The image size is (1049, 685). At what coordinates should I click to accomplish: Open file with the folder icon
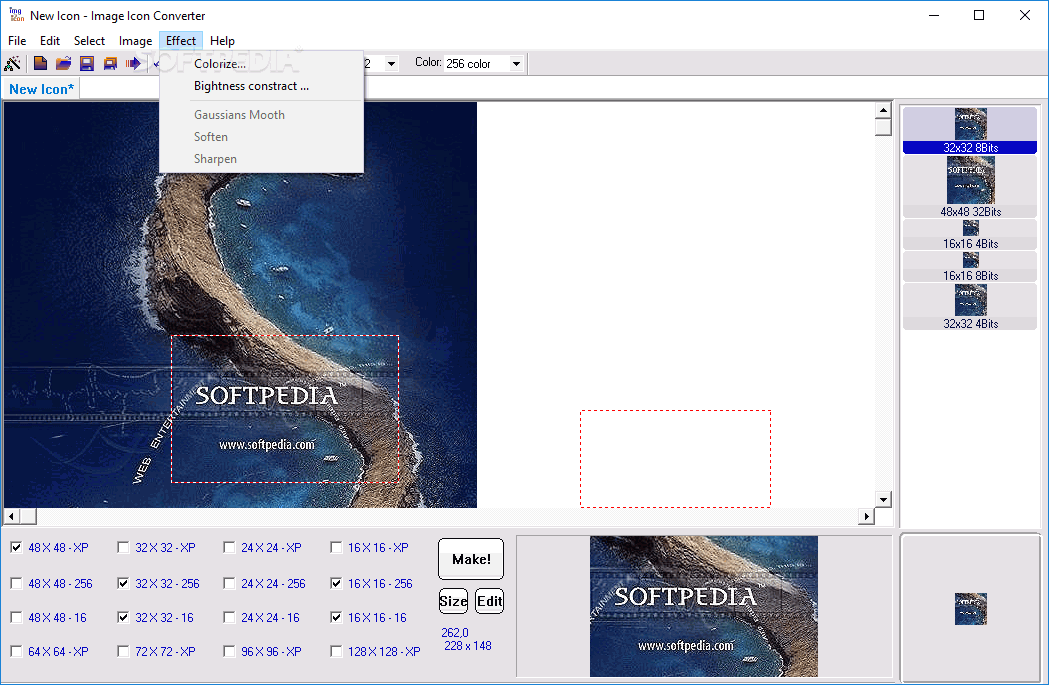pyautogui.click(x=64, y=64)
